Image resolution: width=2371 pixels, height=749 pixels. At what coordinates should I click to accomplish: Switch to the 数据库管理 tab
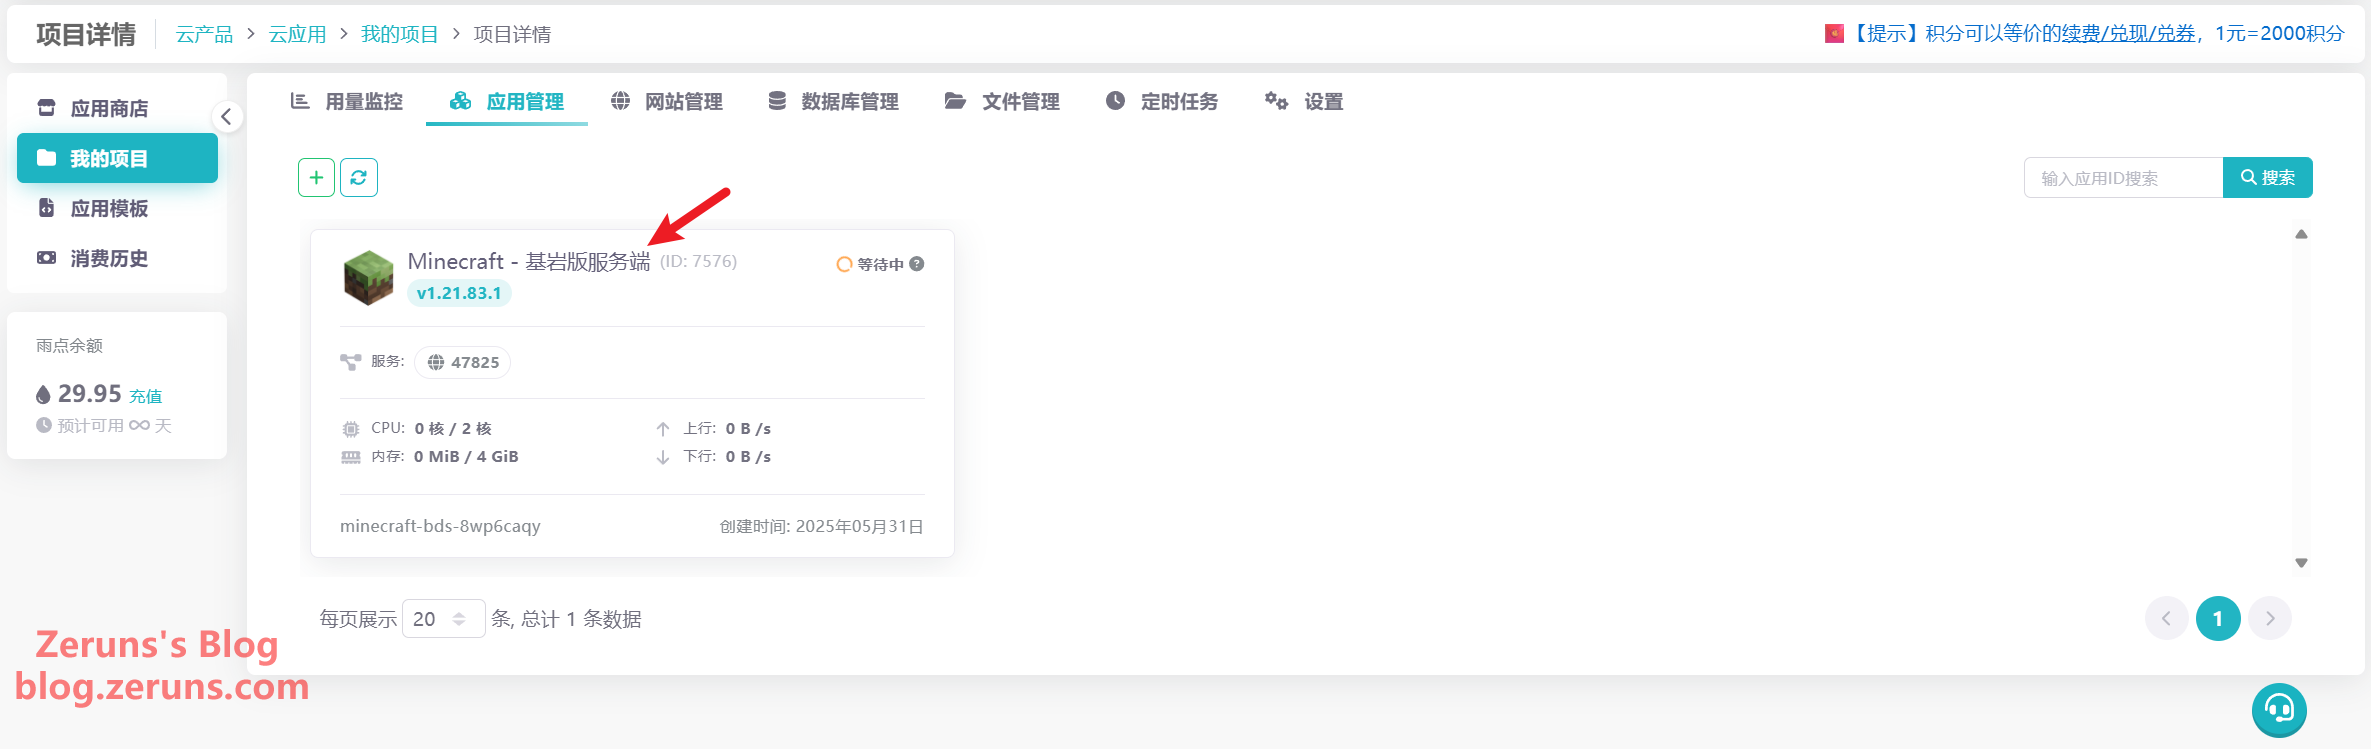click(x=834, y=101)
